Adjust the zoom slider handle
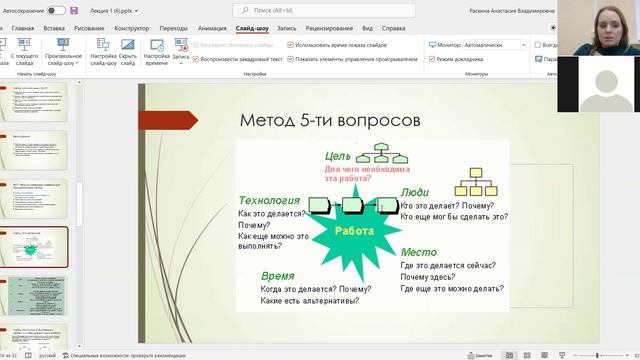The width and height of the screenshot is (640, 360). (597, 356)
